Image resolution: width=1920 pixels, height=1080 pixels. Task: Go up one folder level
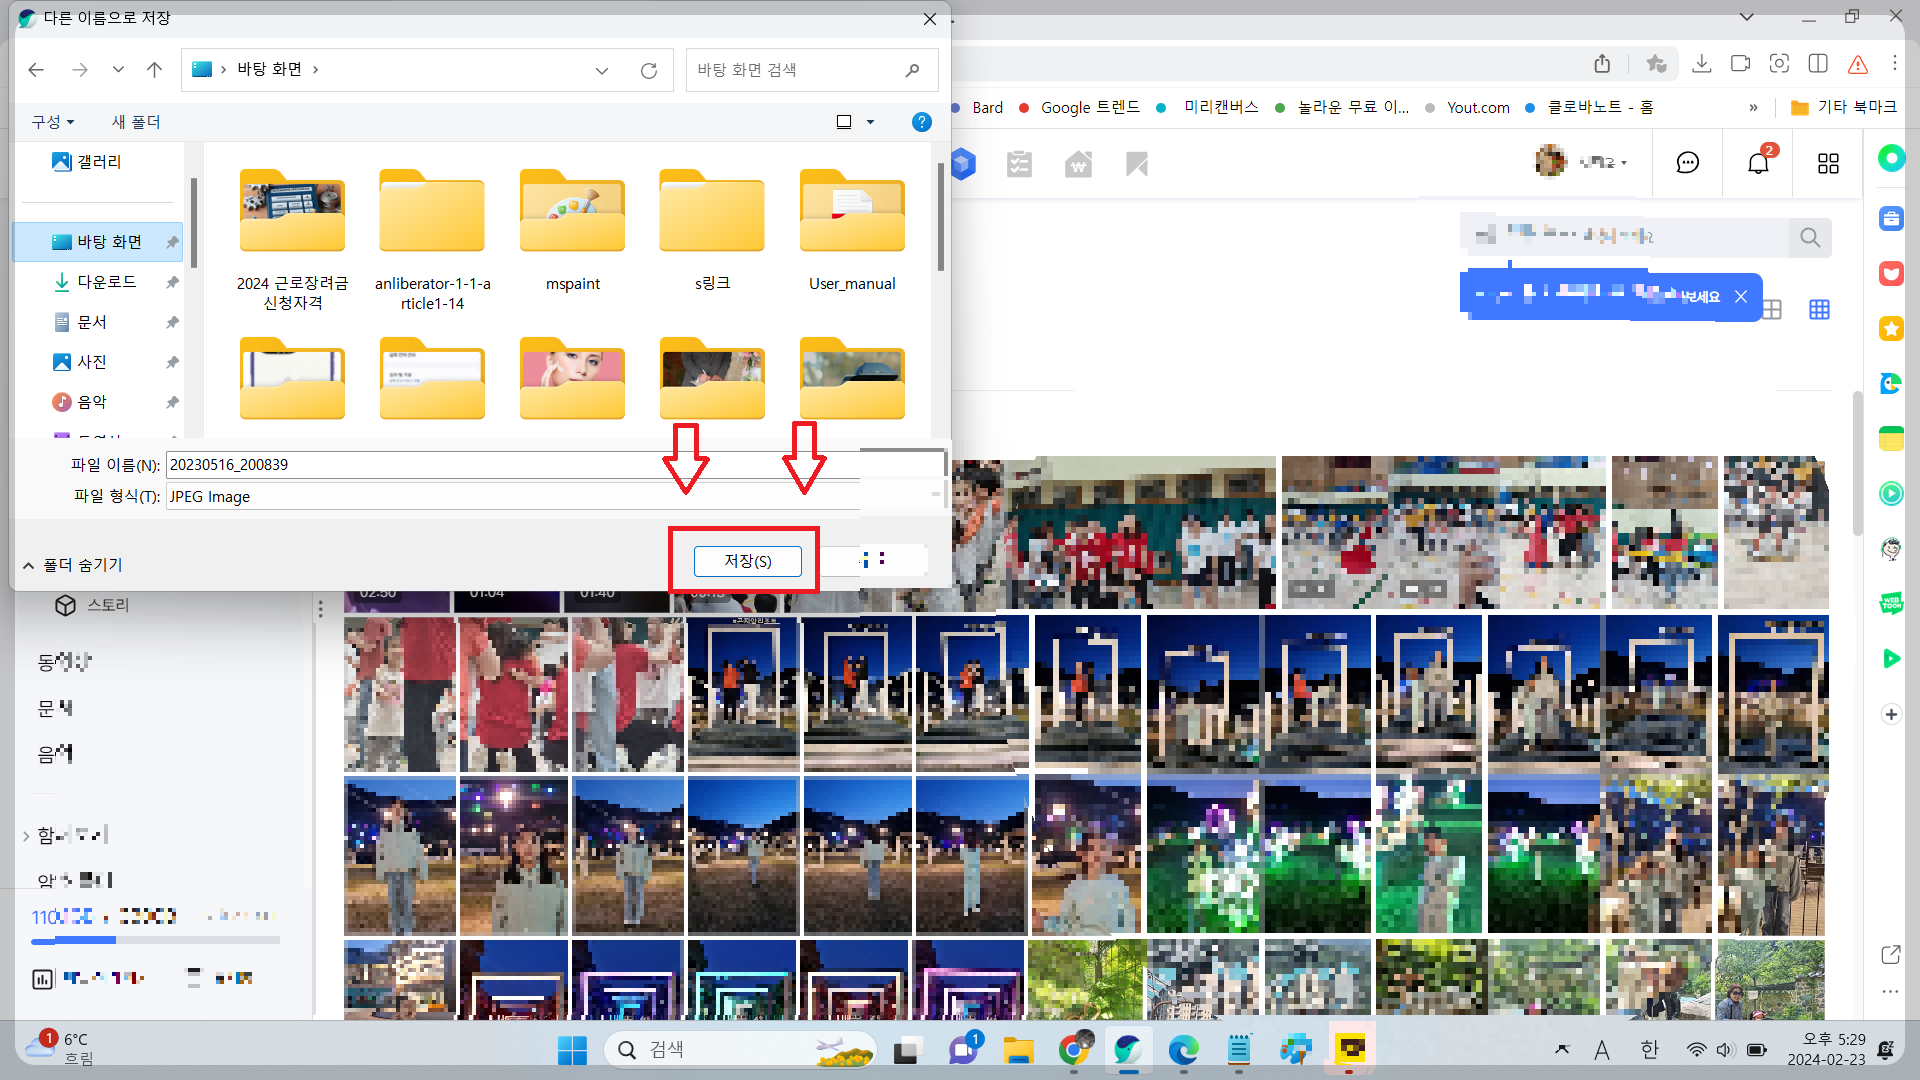coord(154,70)
